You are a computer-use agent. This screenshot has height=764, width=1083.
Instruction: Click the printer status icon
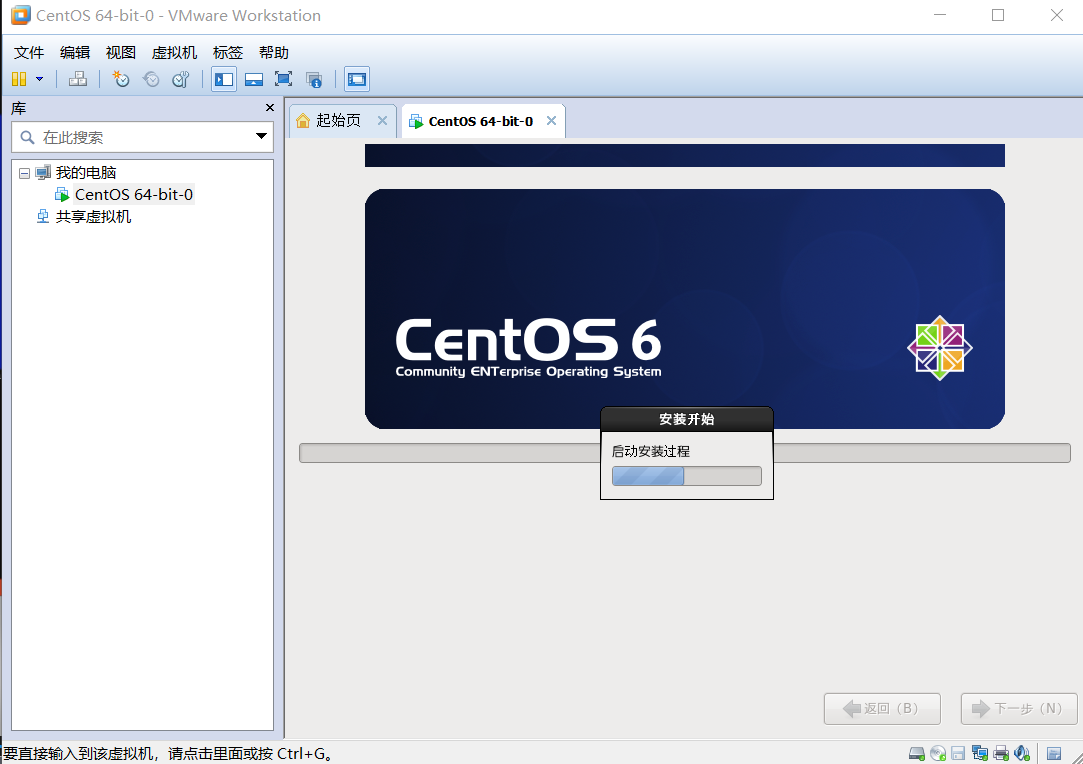point(1001,754)
